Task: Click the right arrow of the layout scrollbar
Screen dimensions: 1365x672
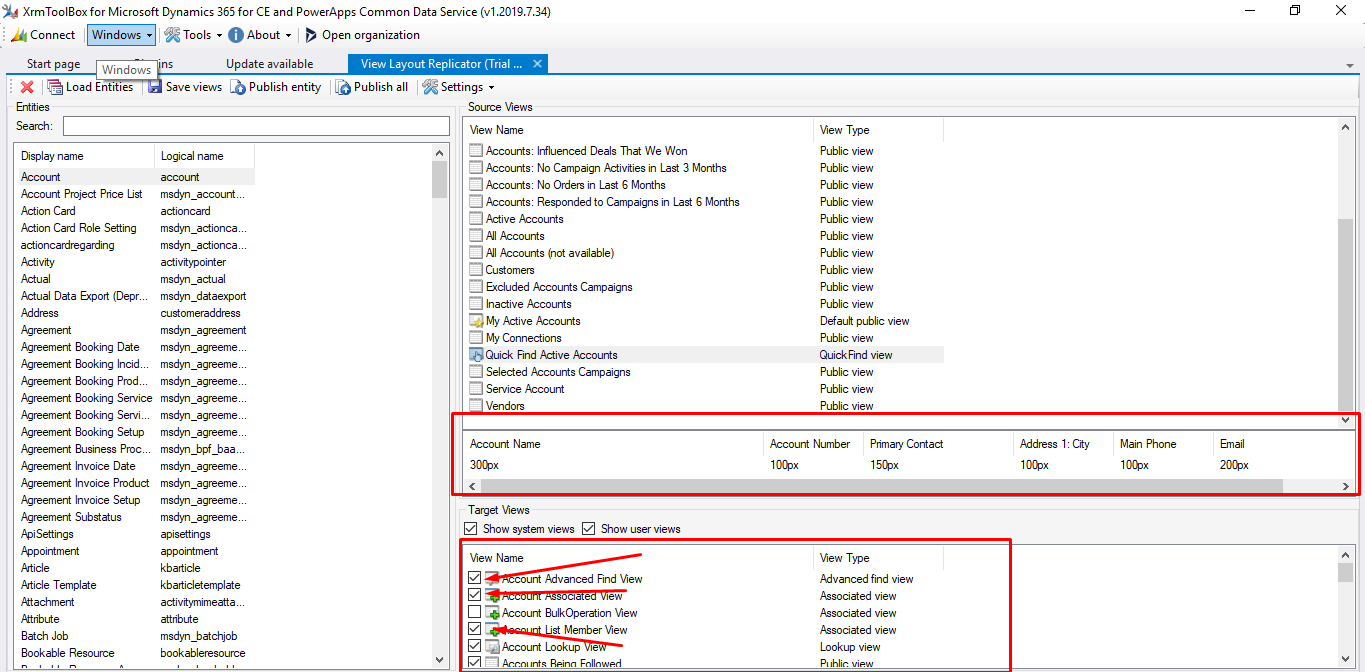Action: (1346, 486)
